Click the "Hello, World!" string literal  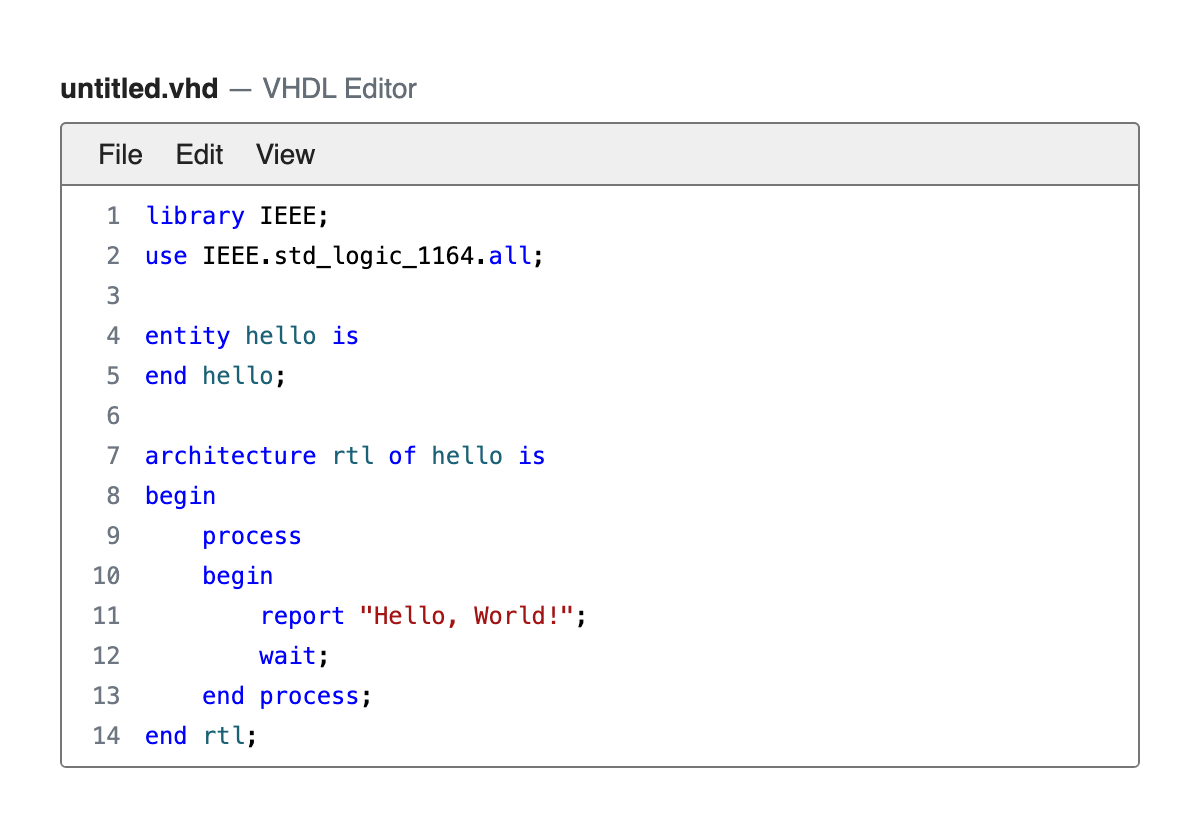pos(466,616)
